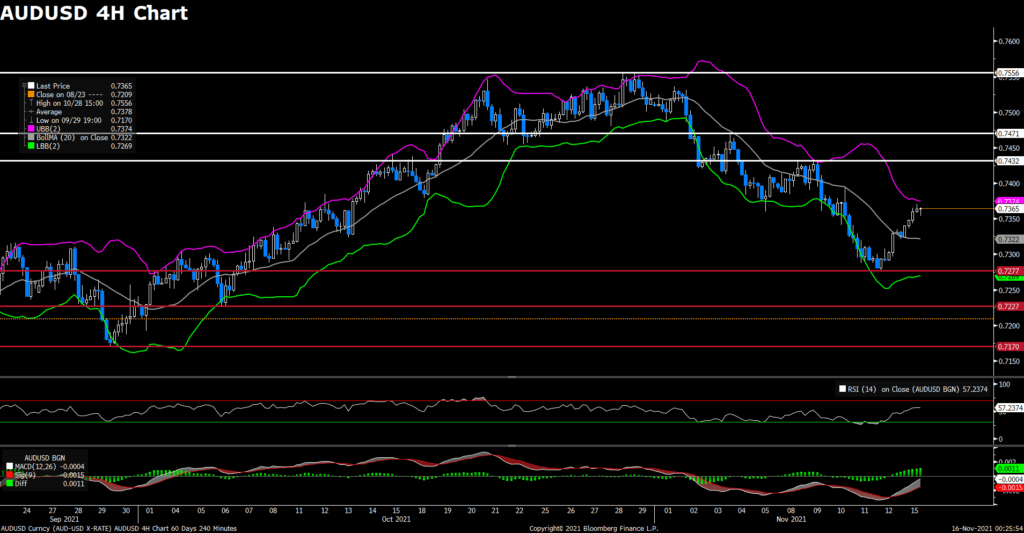1024x533 pixels.
Task: Click the LBB(2) legend label
Action: point(48,146)
